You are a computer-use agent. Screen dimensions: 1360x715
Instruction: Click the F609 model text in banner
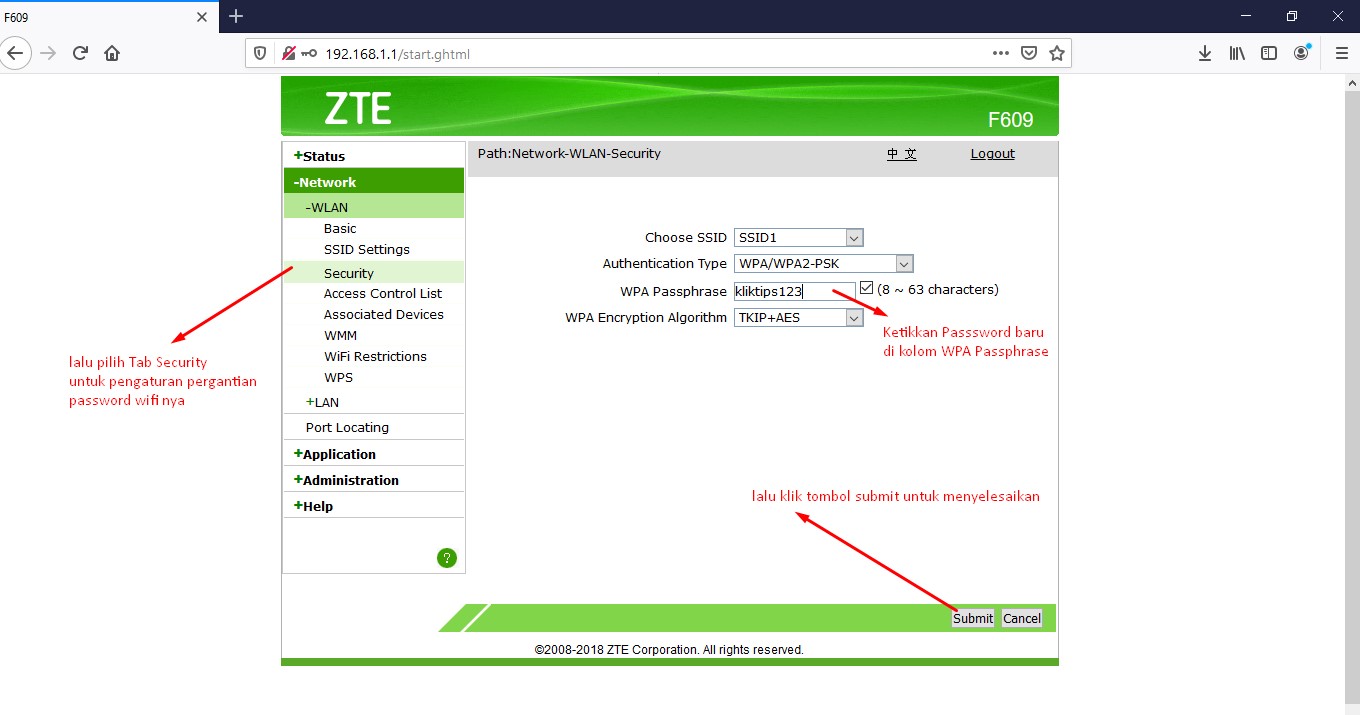1010,121
